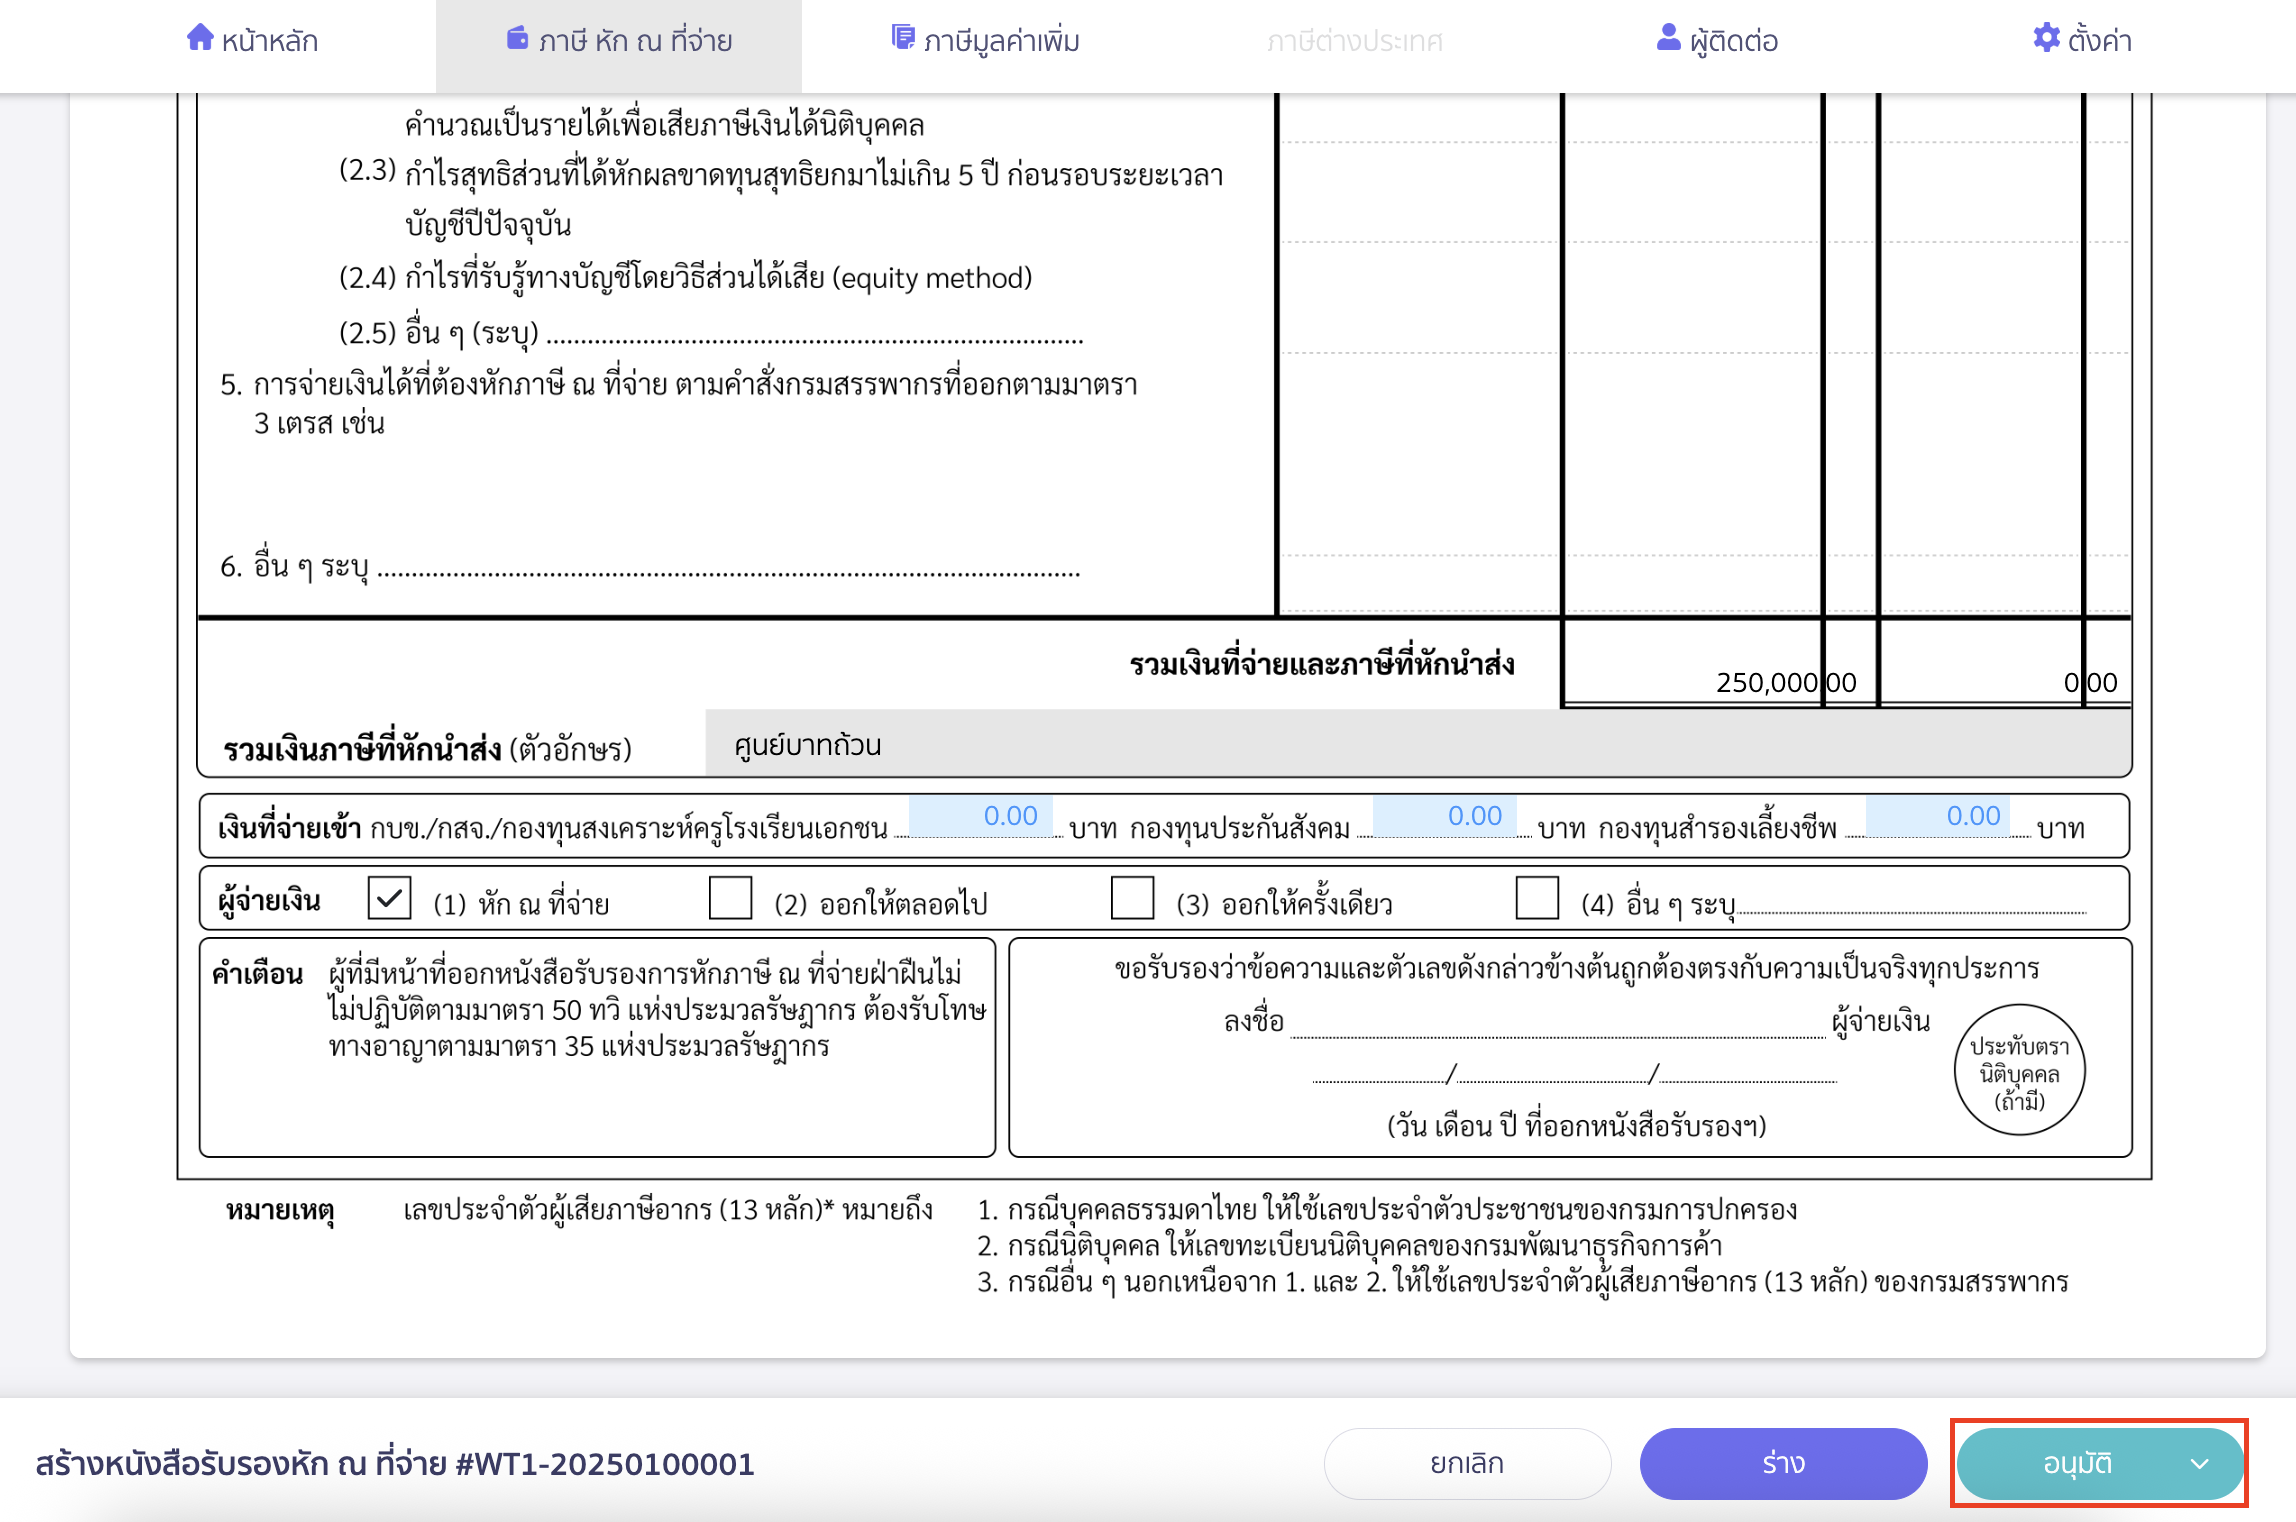Select the withholding tax briefcase icon
Image resolution: width=2296 pixels, height=1522 pixels.
516,38
